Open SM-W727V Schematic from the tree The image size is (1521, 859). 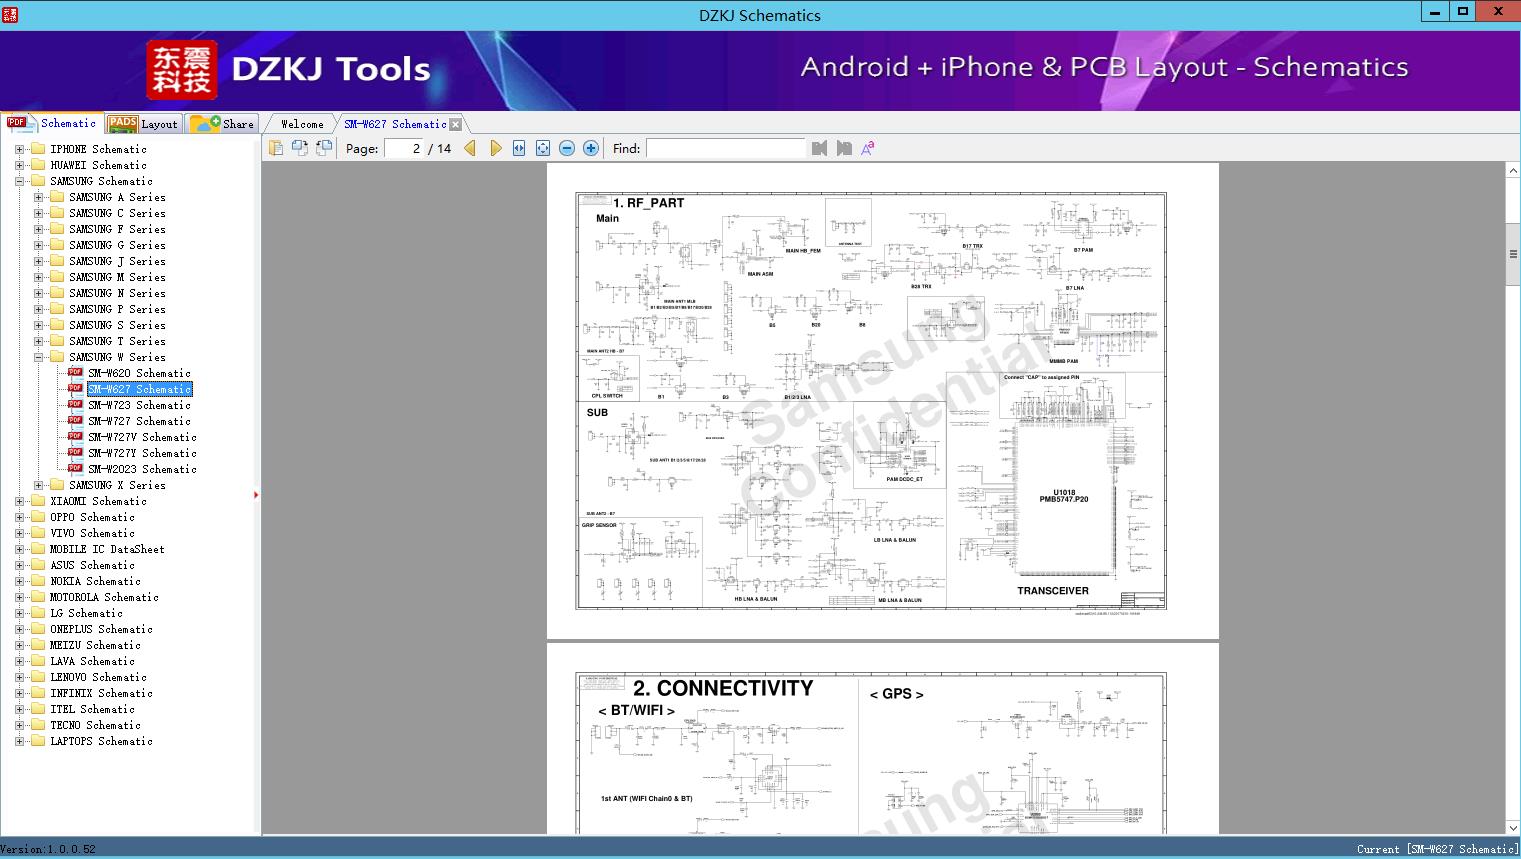click(142, 437)
